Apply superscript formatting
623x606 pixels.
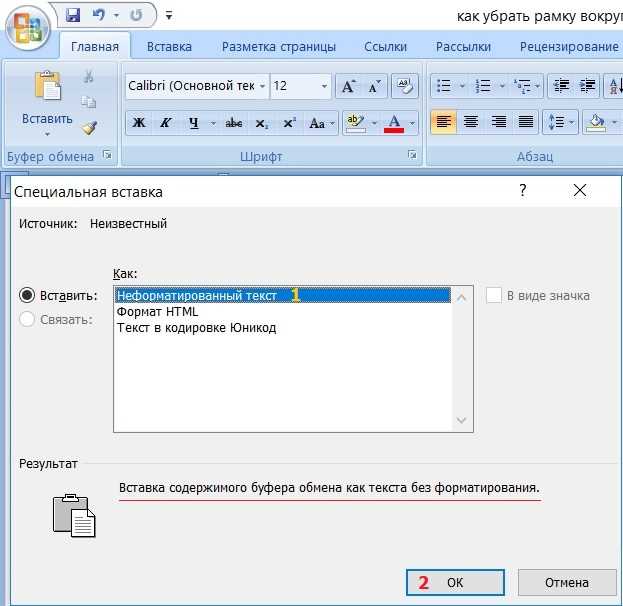pos(289,123)
